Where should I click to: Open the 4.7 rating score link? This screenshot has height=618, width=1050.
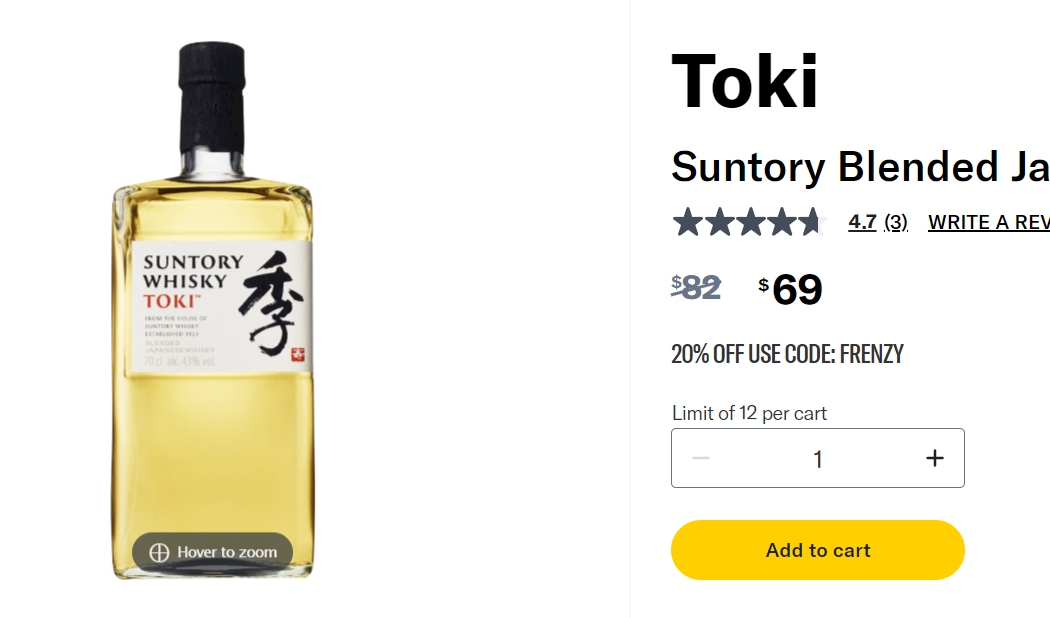(x=862, y=222)
